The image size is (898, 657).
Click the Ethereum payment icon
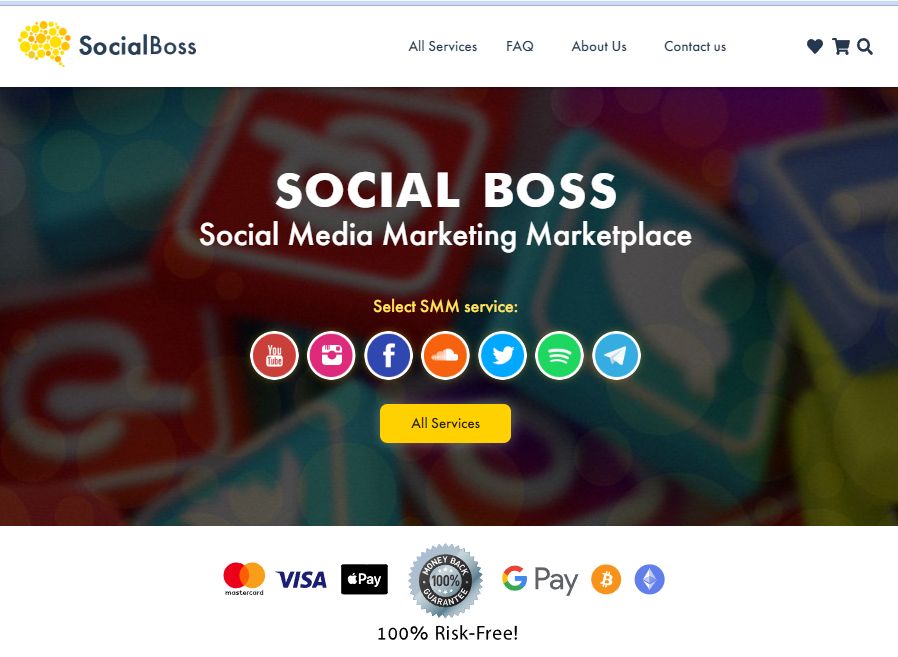coord(649,579)
